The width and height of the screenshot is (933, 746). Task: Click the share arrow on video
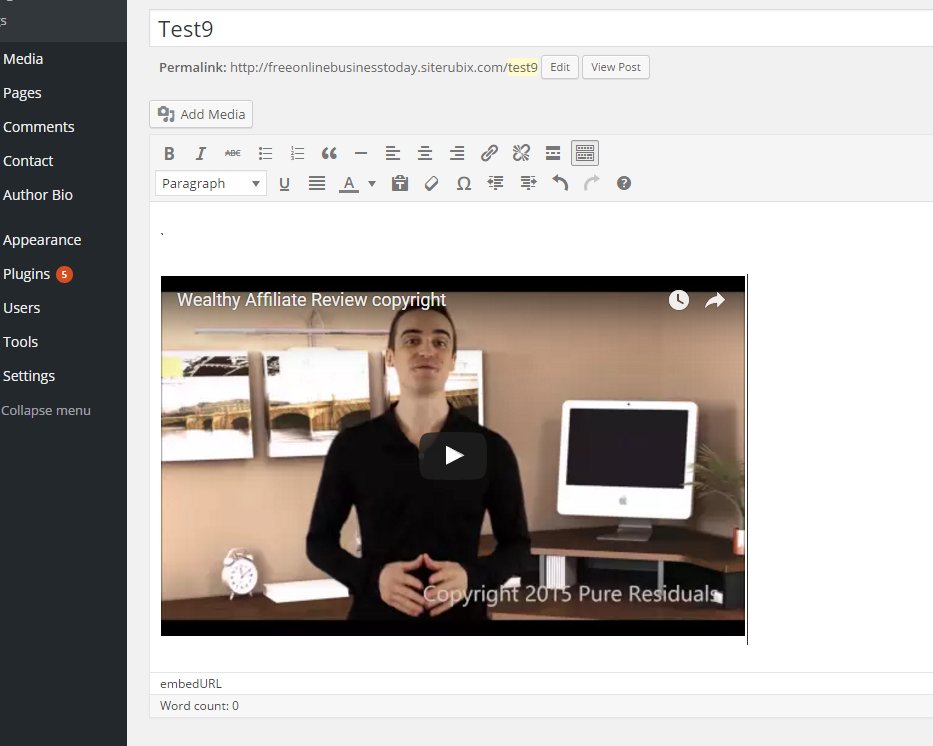click(715, 300)
